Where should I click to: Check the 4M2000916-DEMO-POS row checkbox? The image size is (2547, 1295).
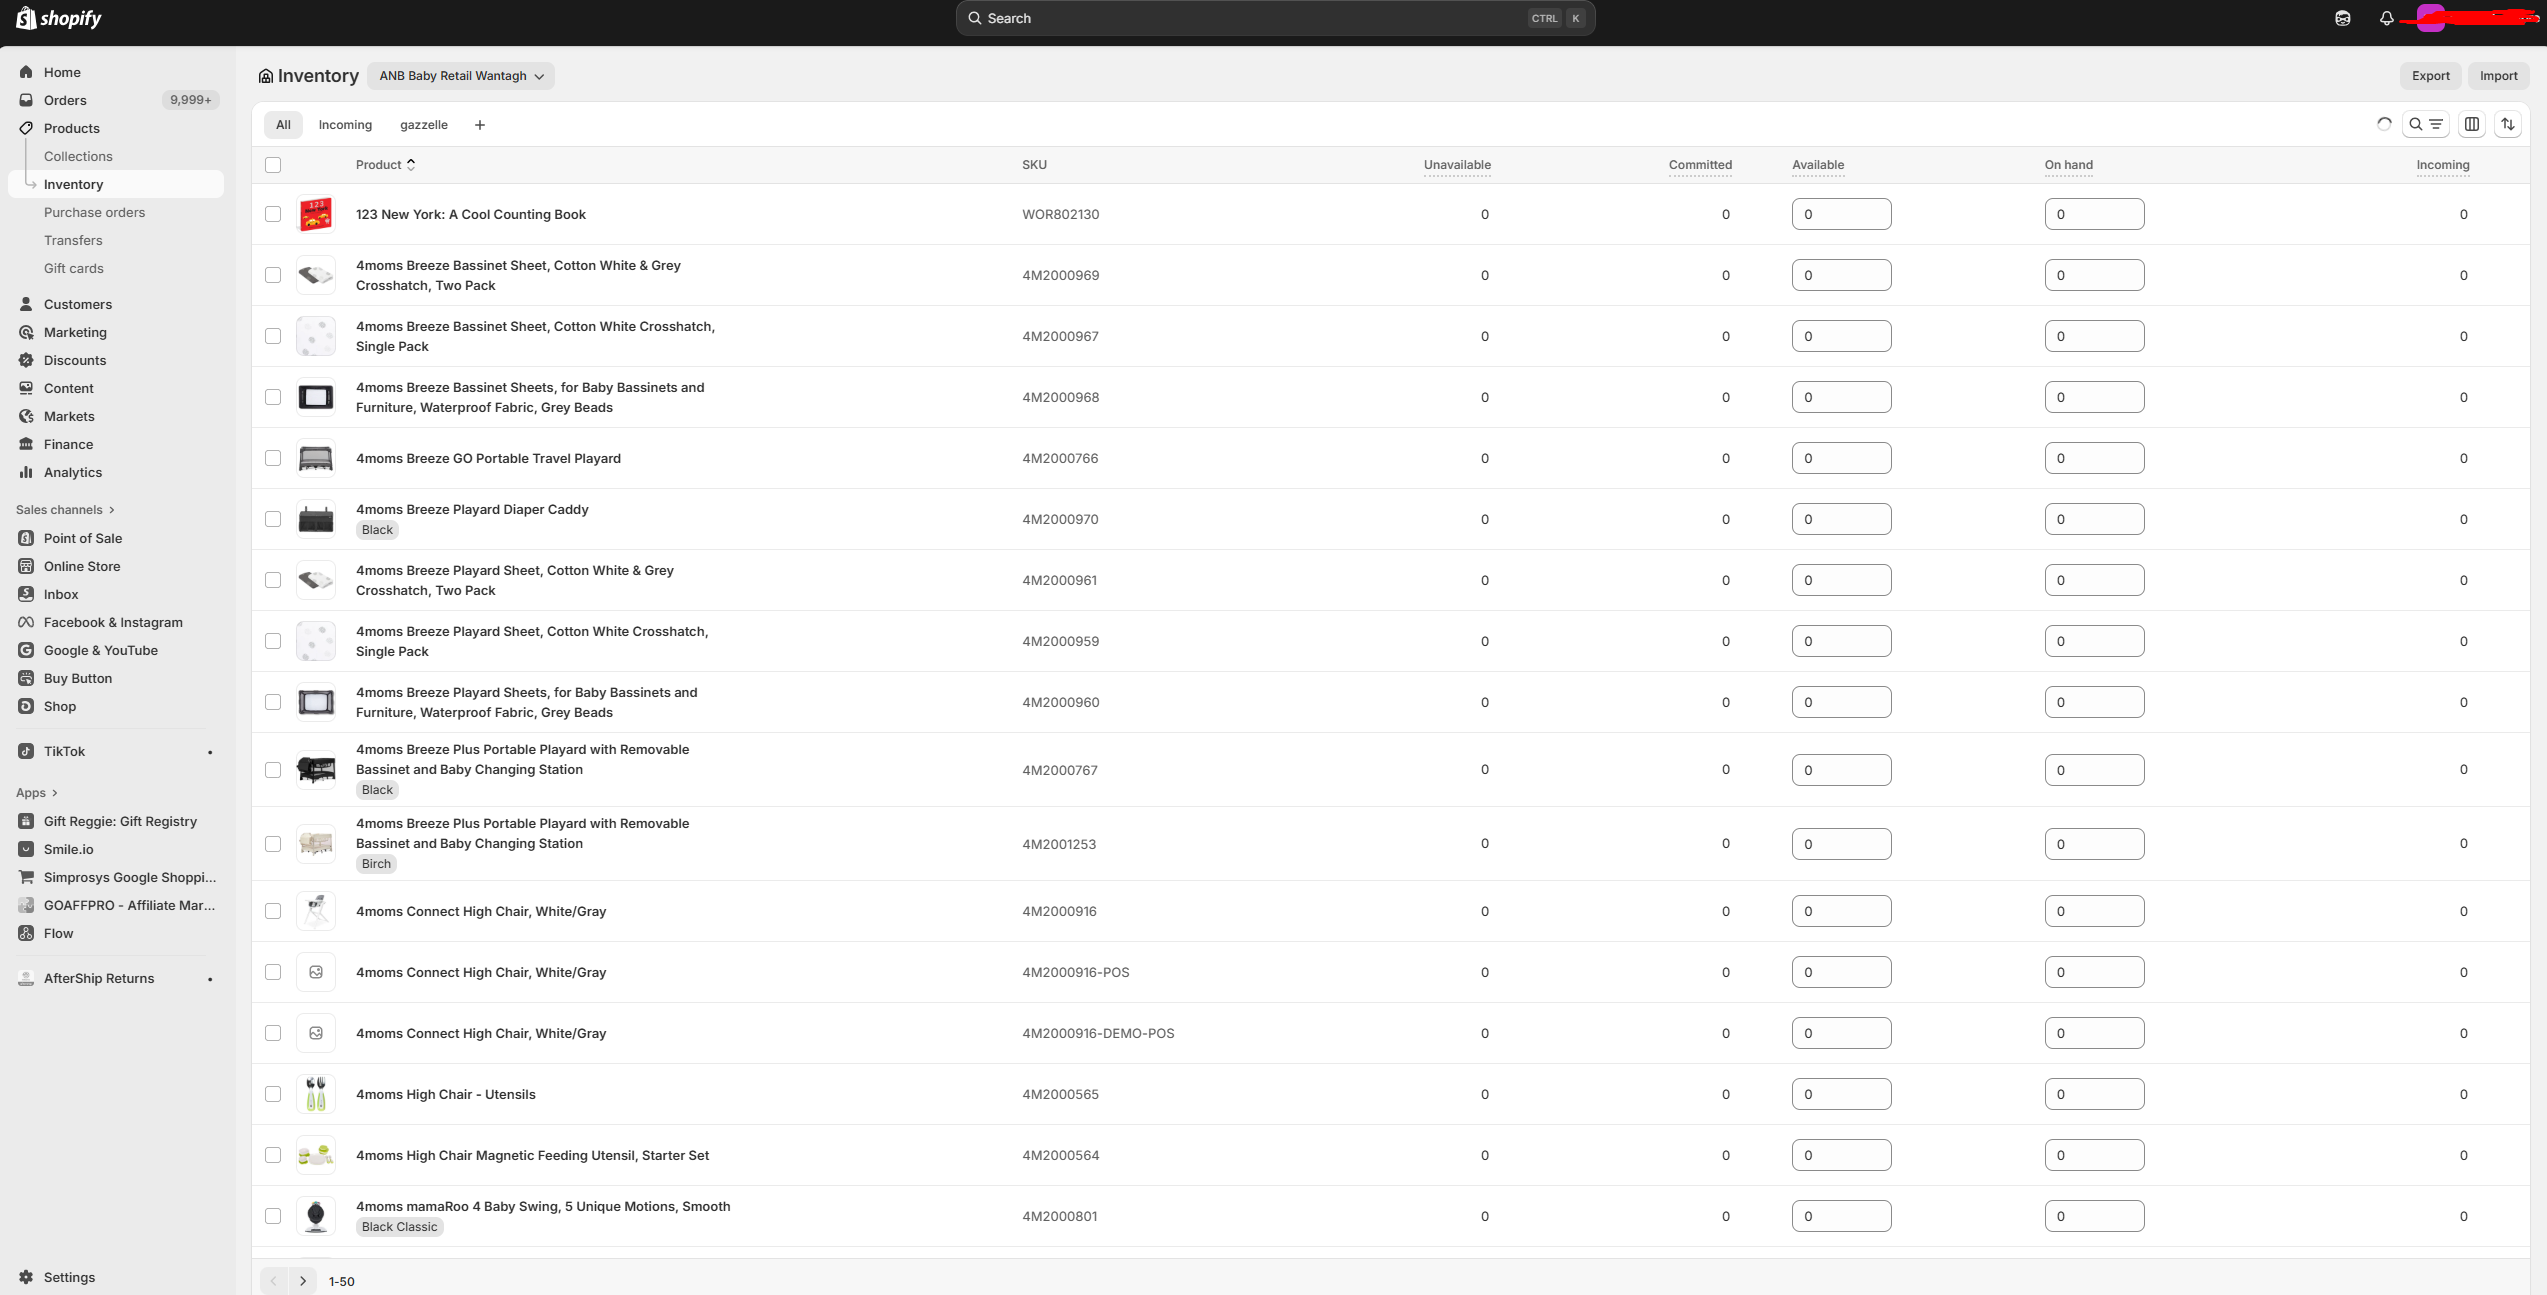[x=273, y=1033]
